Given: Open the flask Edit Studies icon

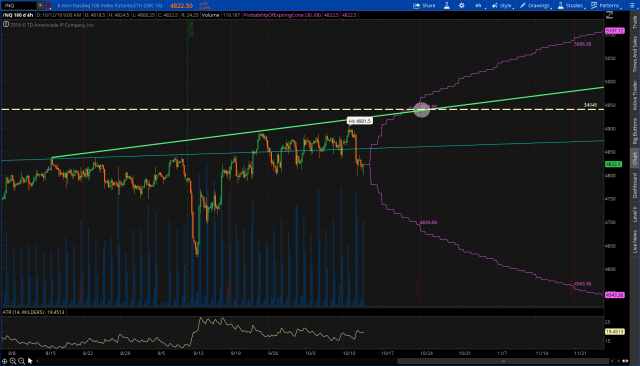Looking at the screenshot, I should [447, 5].
